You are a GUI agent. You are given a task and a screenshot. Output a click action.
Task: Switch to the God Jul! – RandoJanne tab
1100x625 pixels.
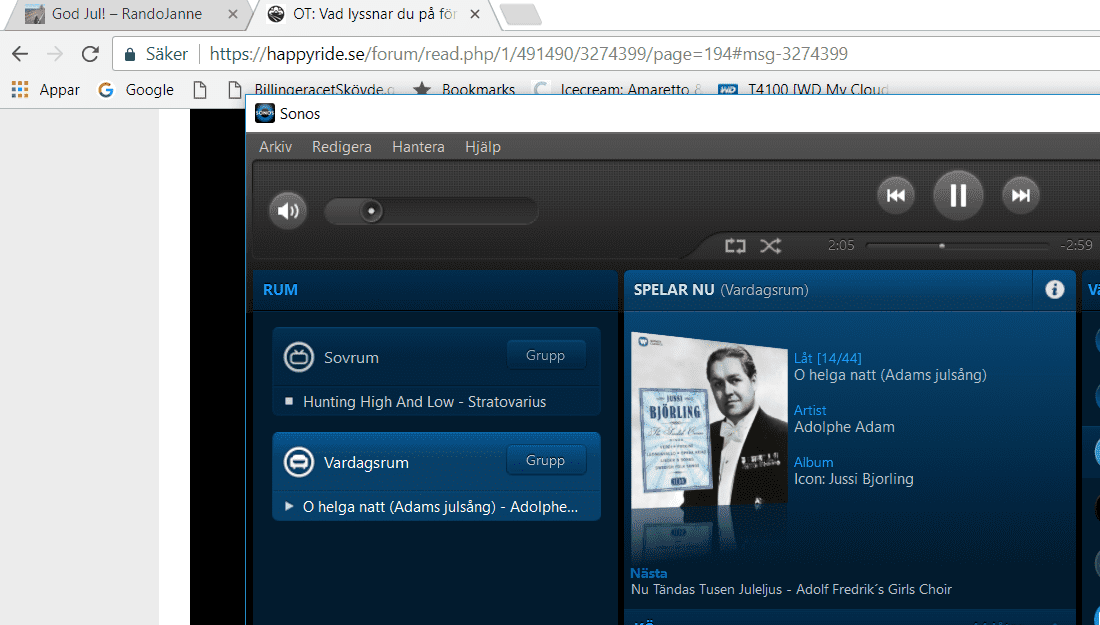(x=126, y=14)
